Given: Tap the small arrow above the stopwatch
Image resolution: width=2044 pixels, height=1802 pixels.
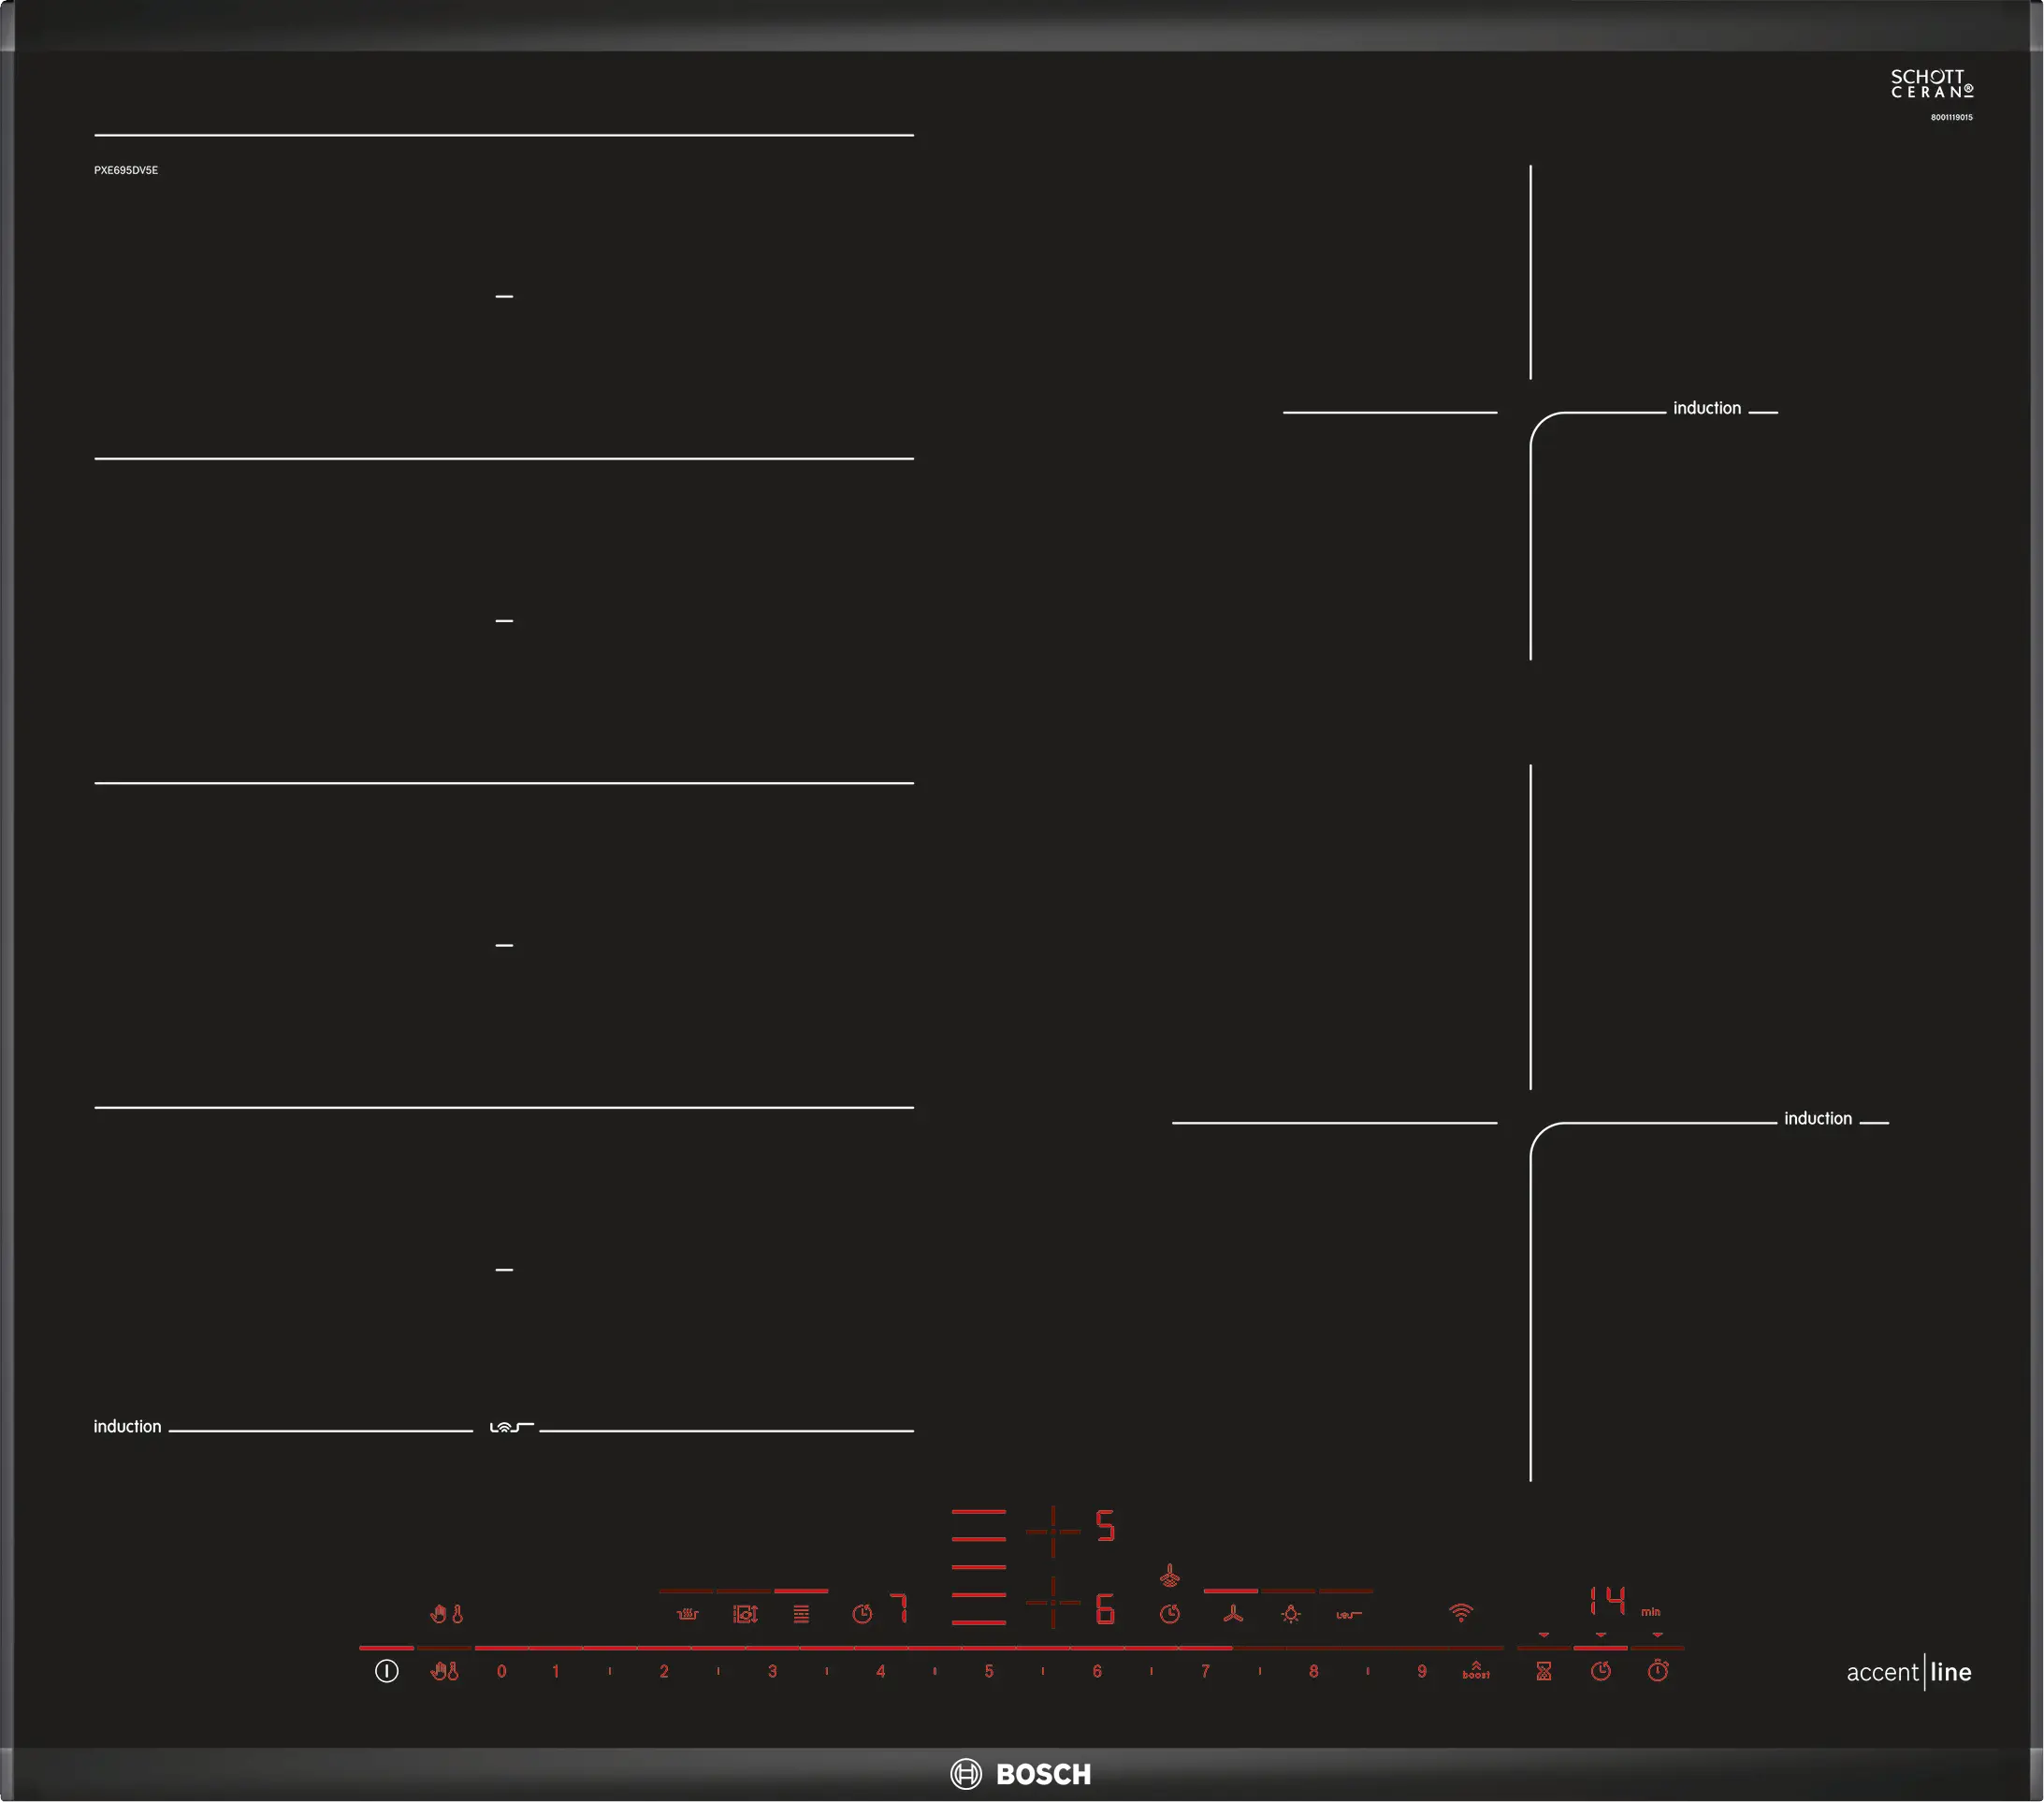Looking at the screenshot, I should point(1657,1635).
